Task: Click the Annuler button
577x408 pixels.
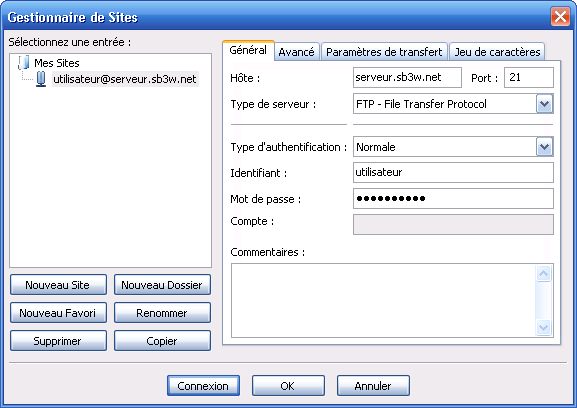Action: tap(373, 386)
